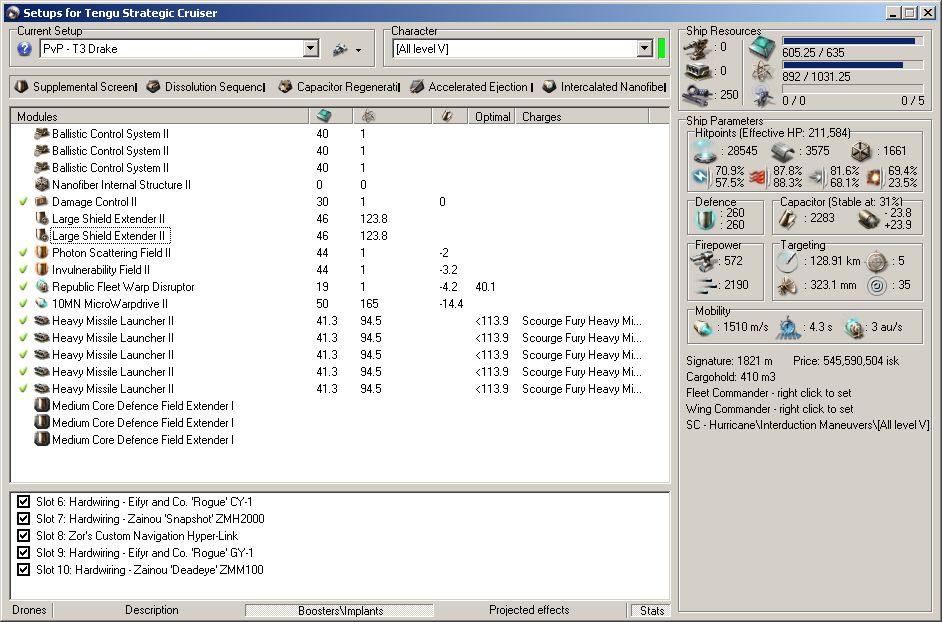This screenshot has height=622, width=942.
Task: Click the Dissolution Sequencer subsystem icon
Action: click(153, 87)
